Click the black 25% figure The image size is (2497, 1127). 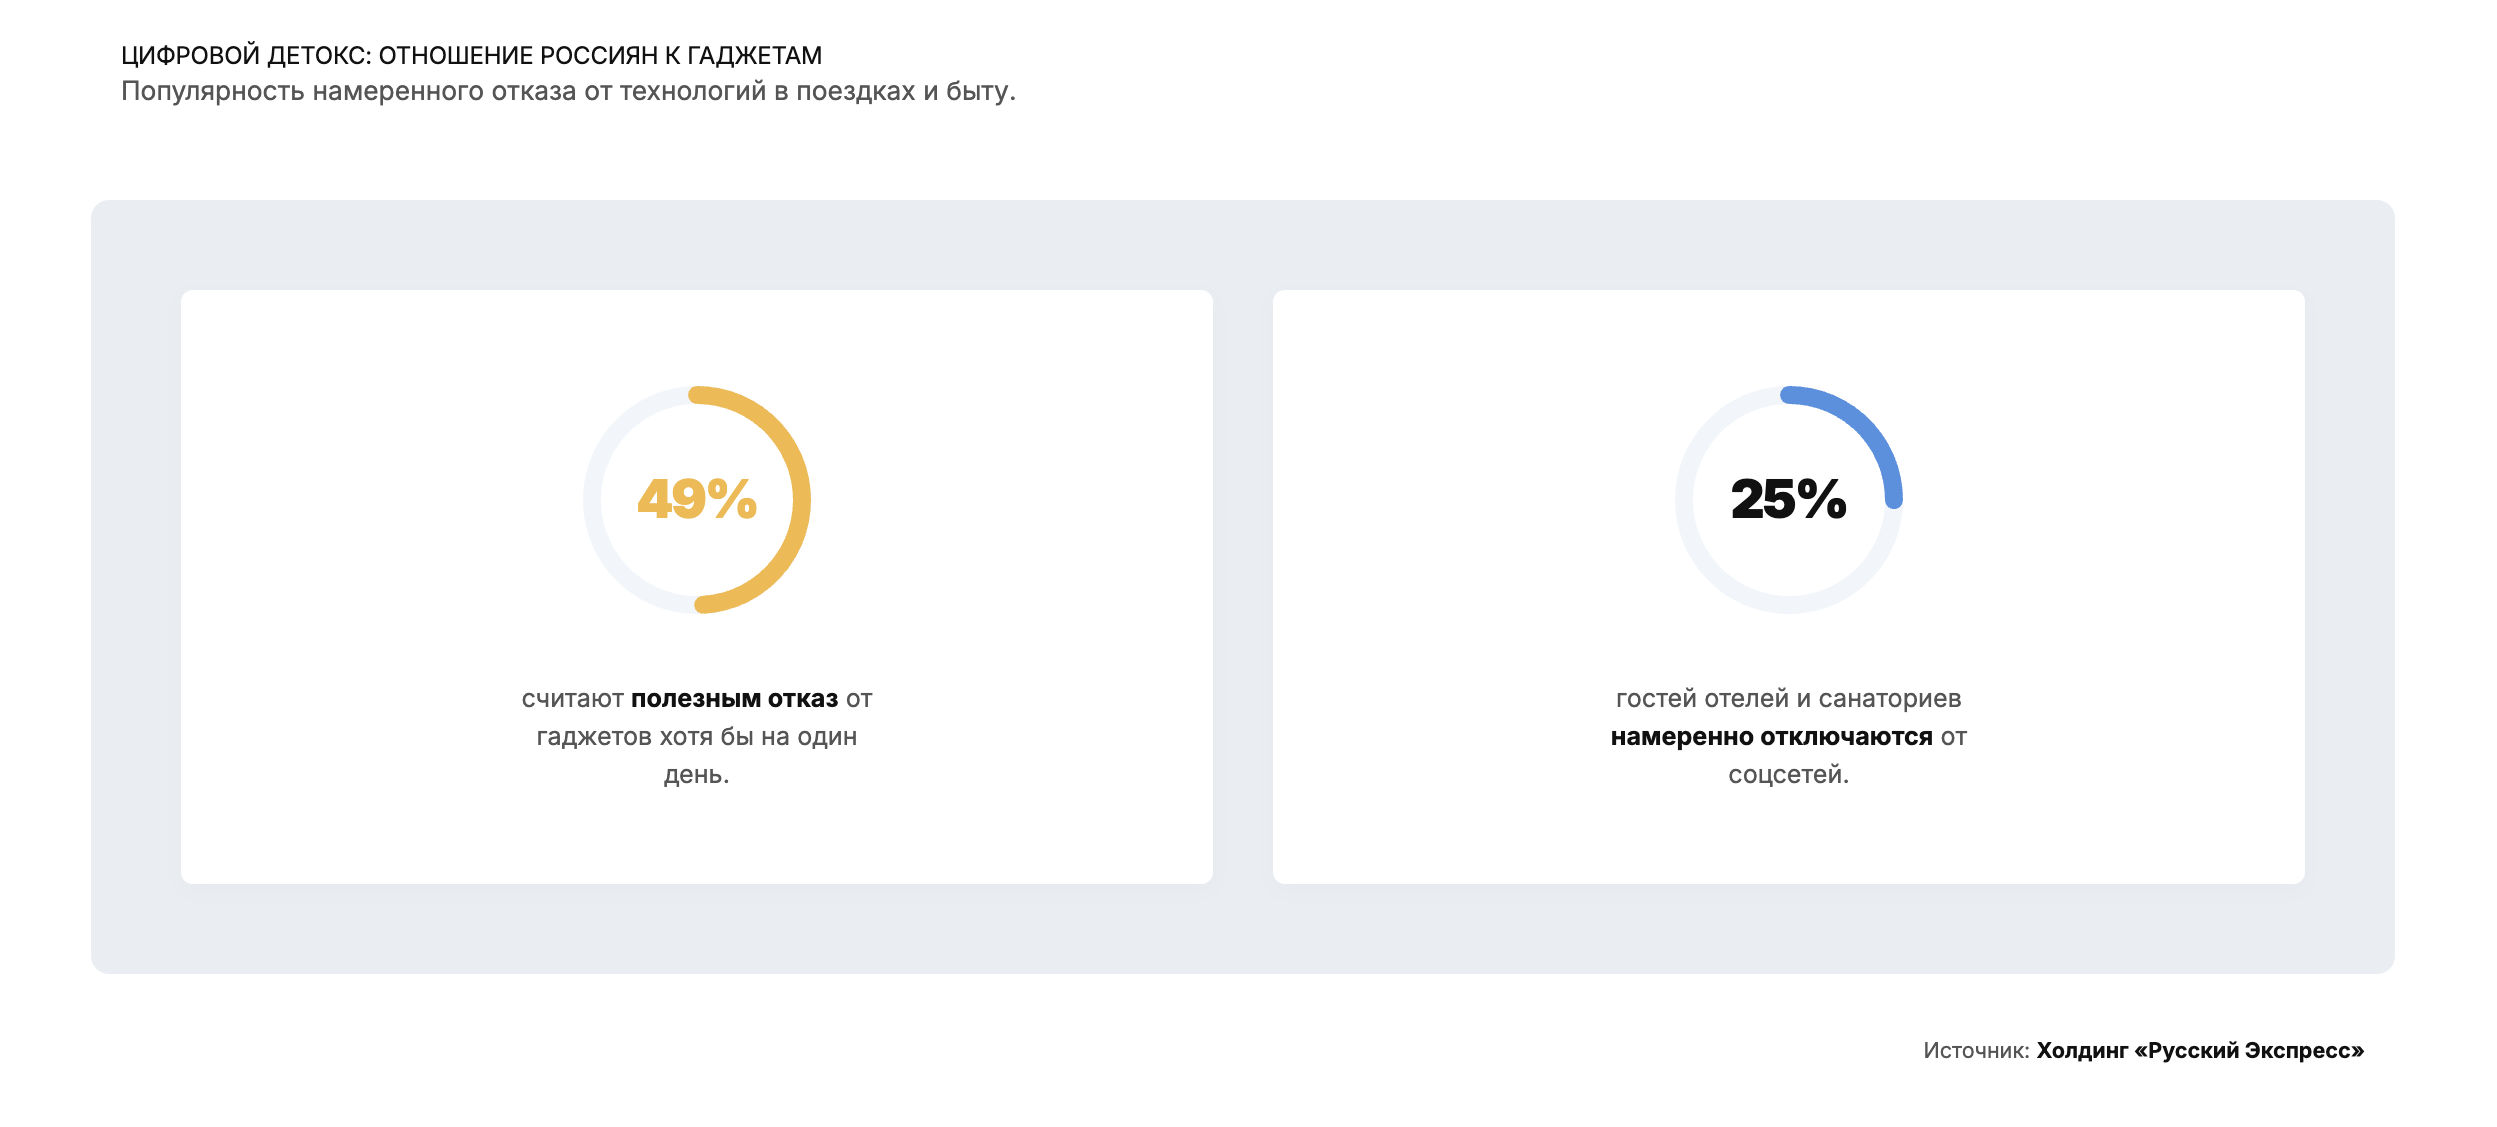(x=1788, y=499)
